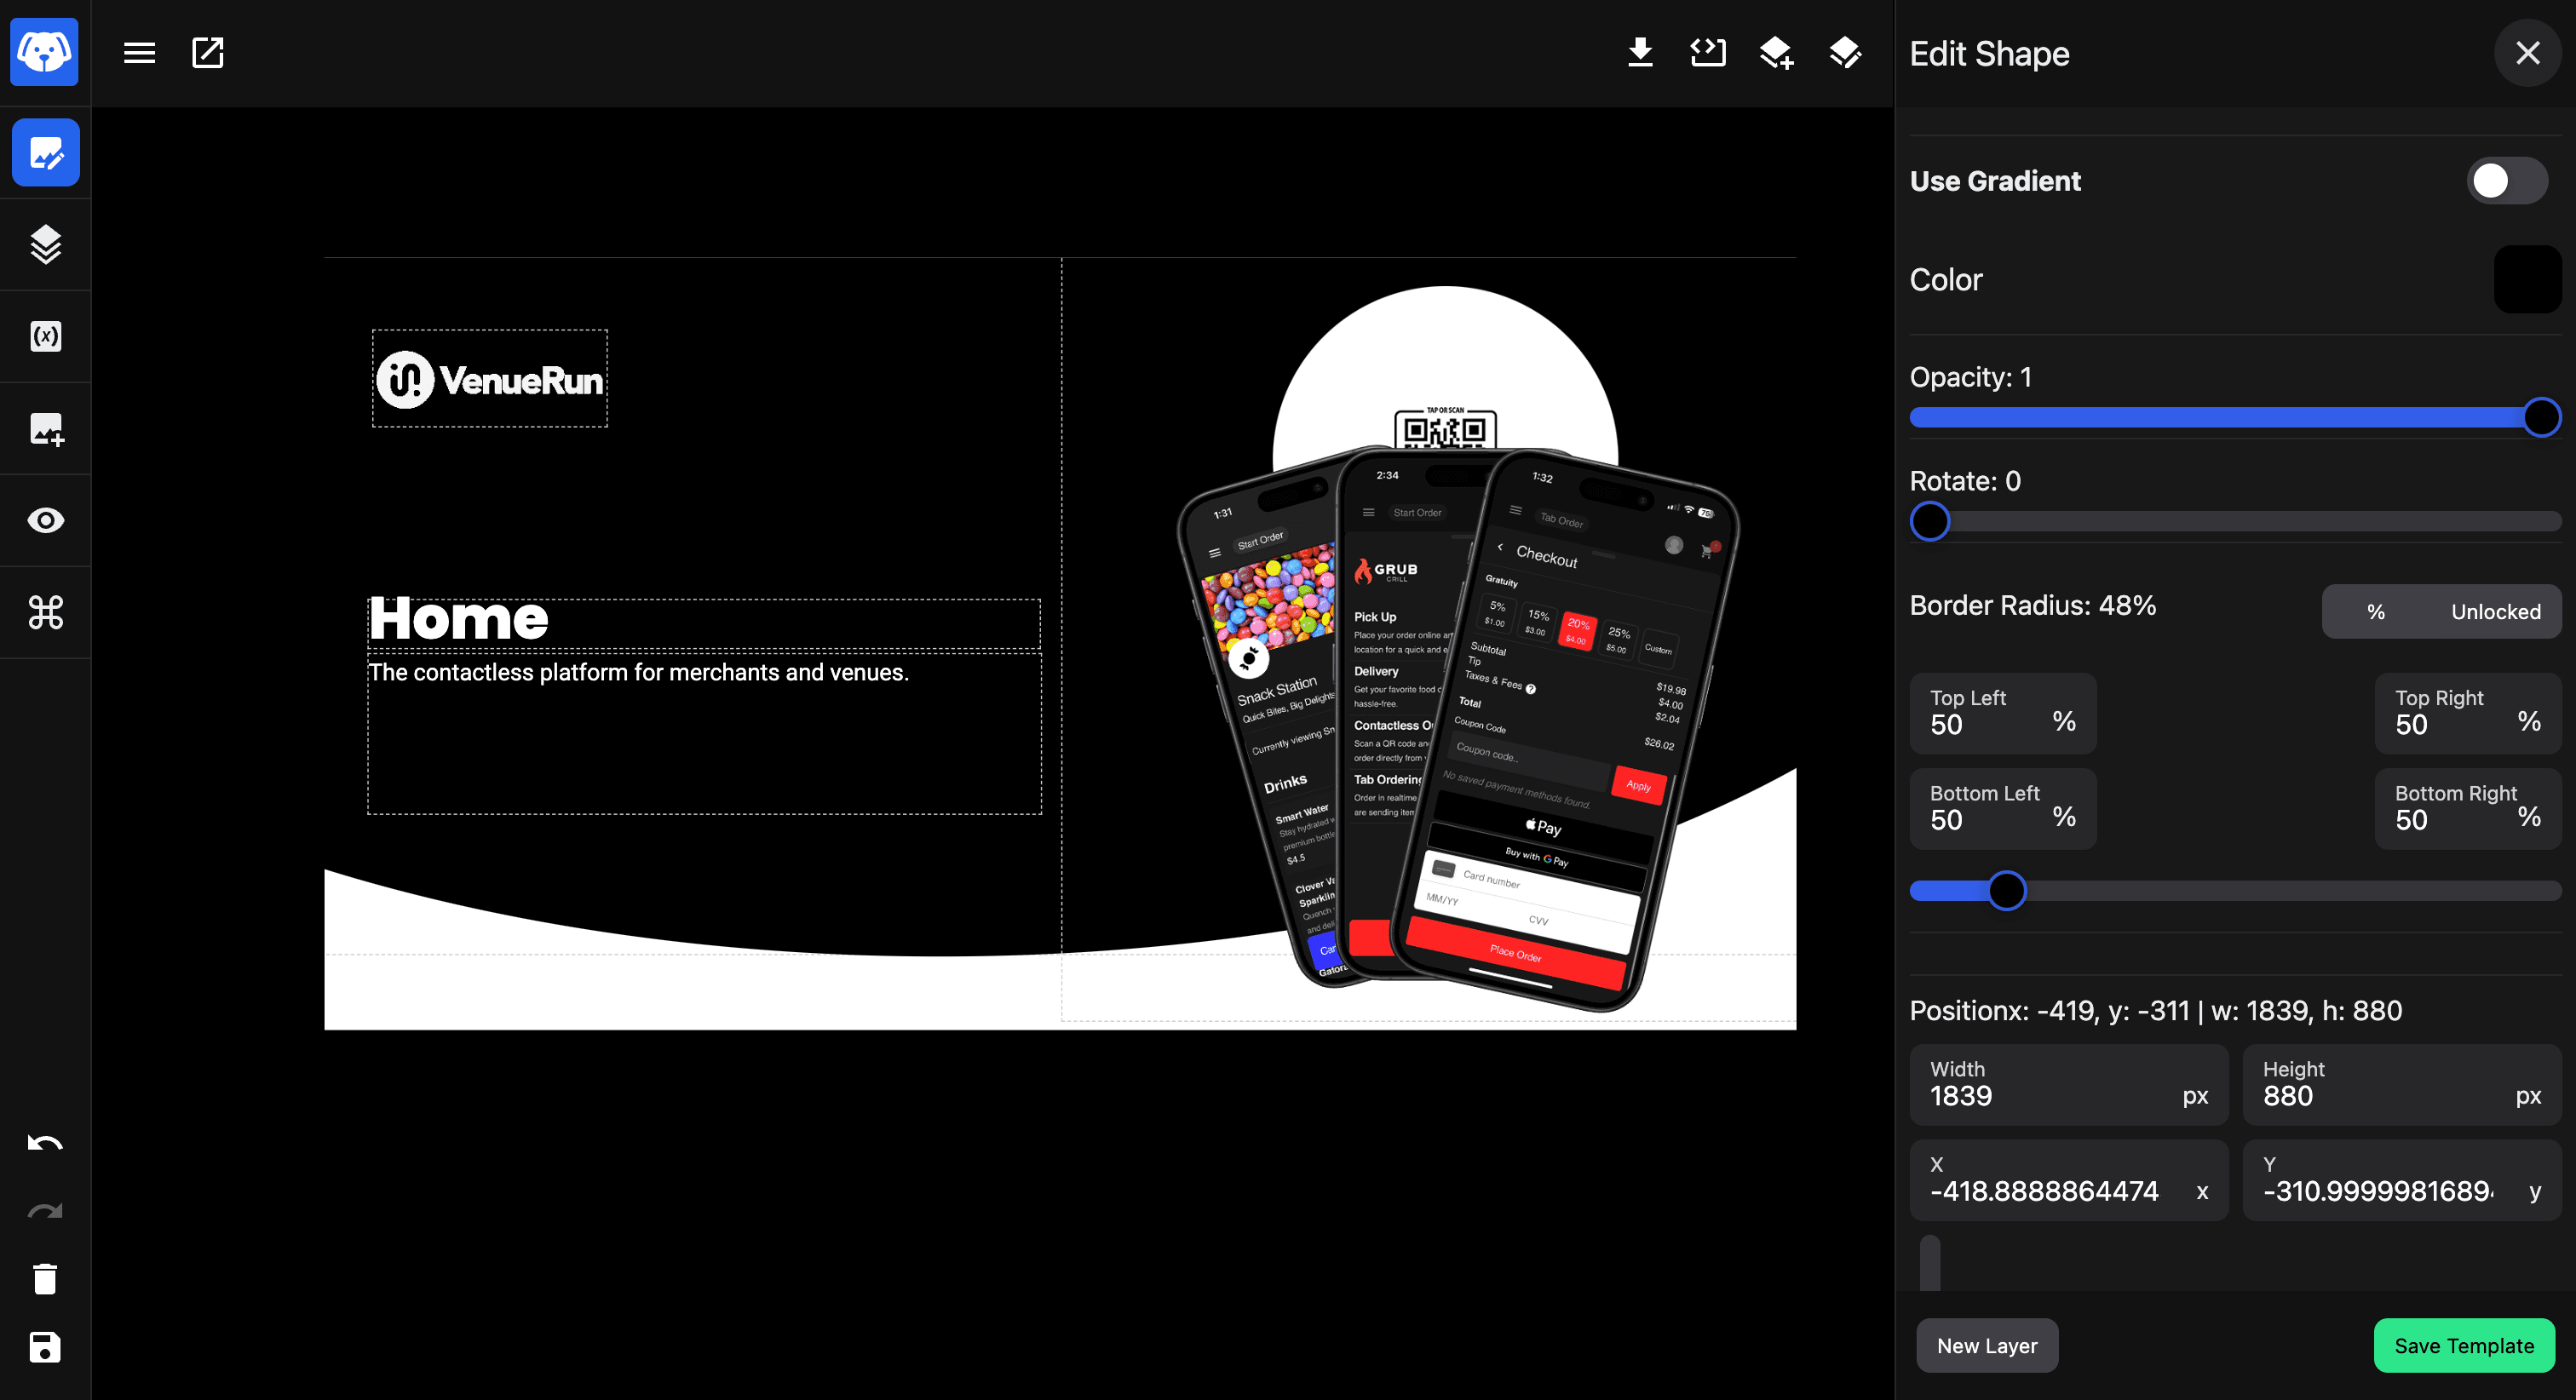Select the Home heading text on canvas
Viewport: 2576px width, 1400px height.
459,618
